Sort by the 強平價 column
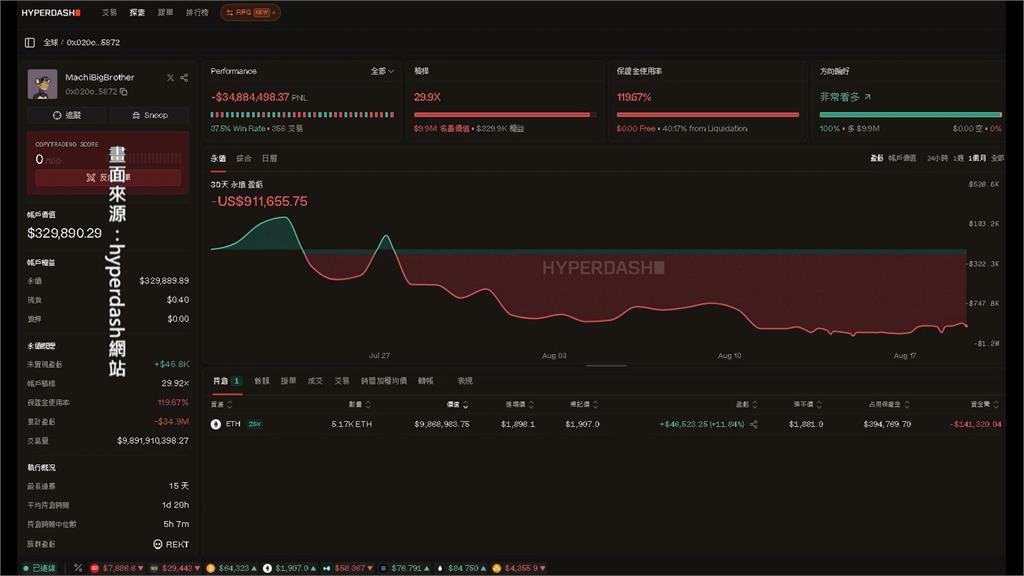1024x576 pixels. [x=808, y=405]
